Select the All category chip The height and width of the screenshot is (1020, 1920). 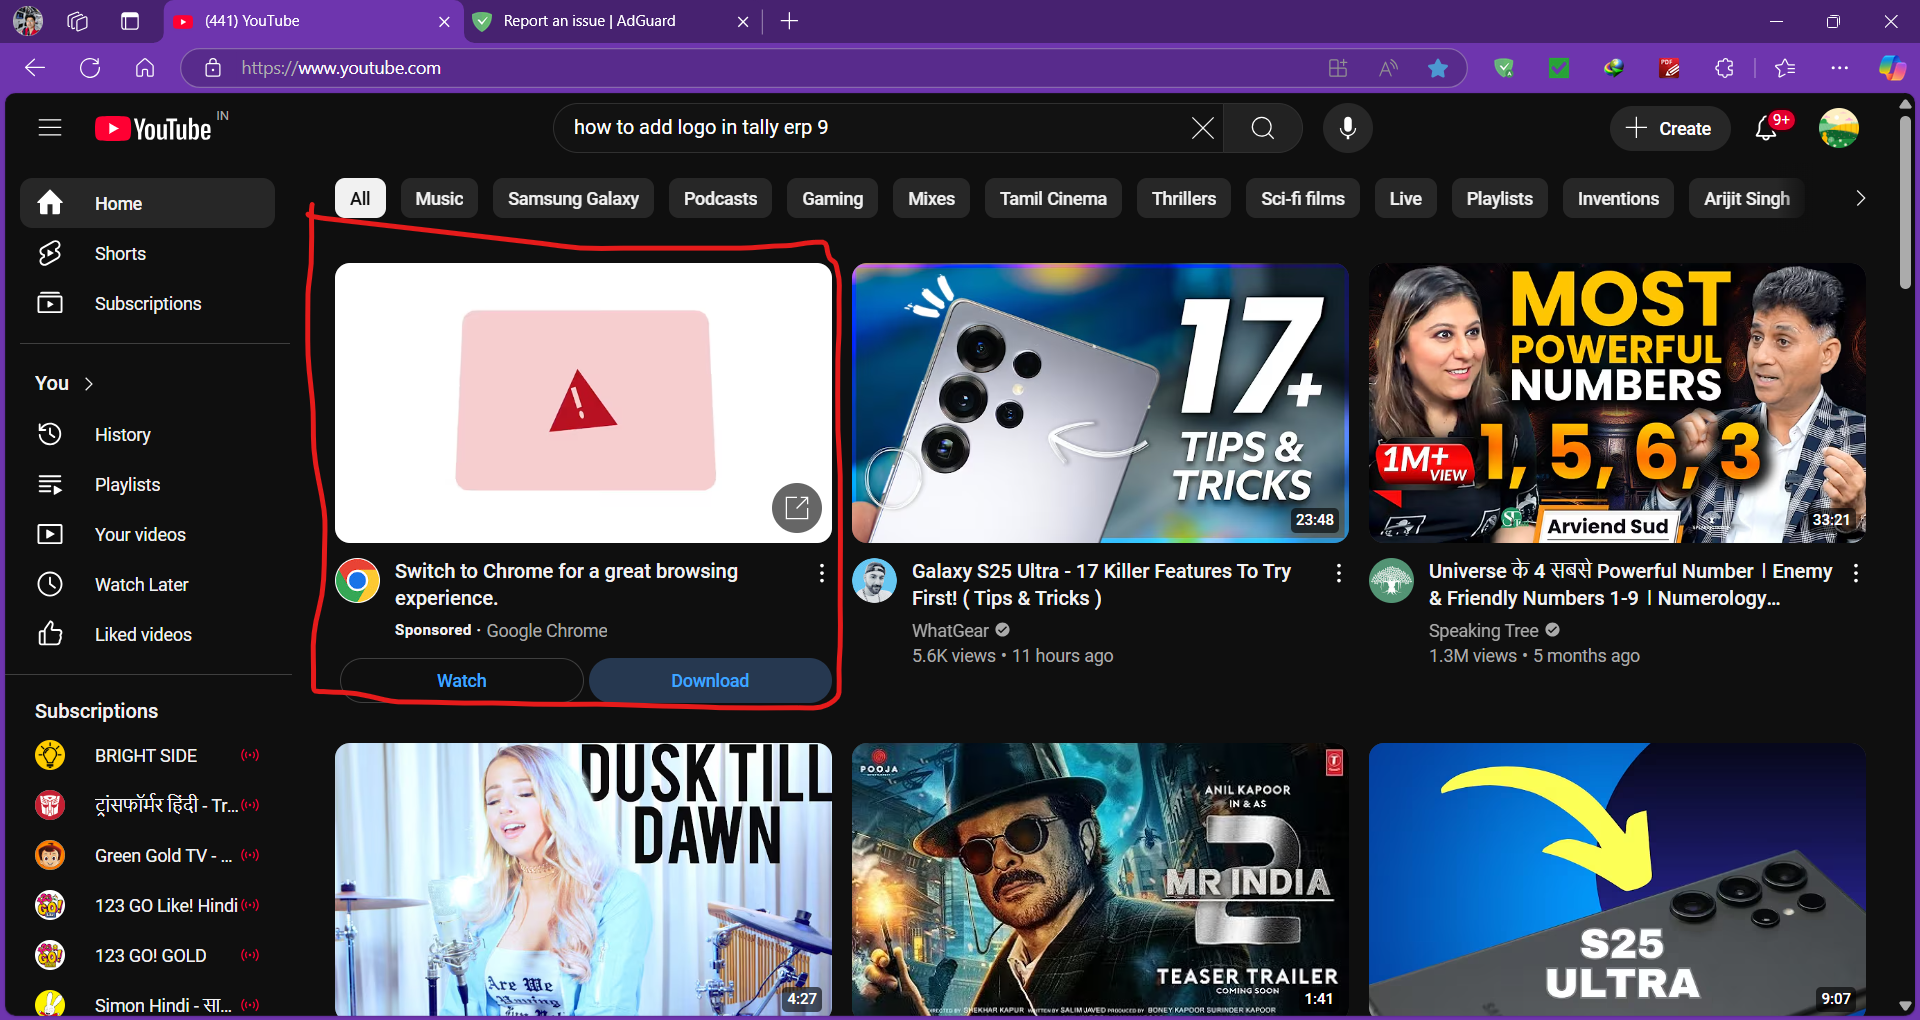tap(360, 198)
